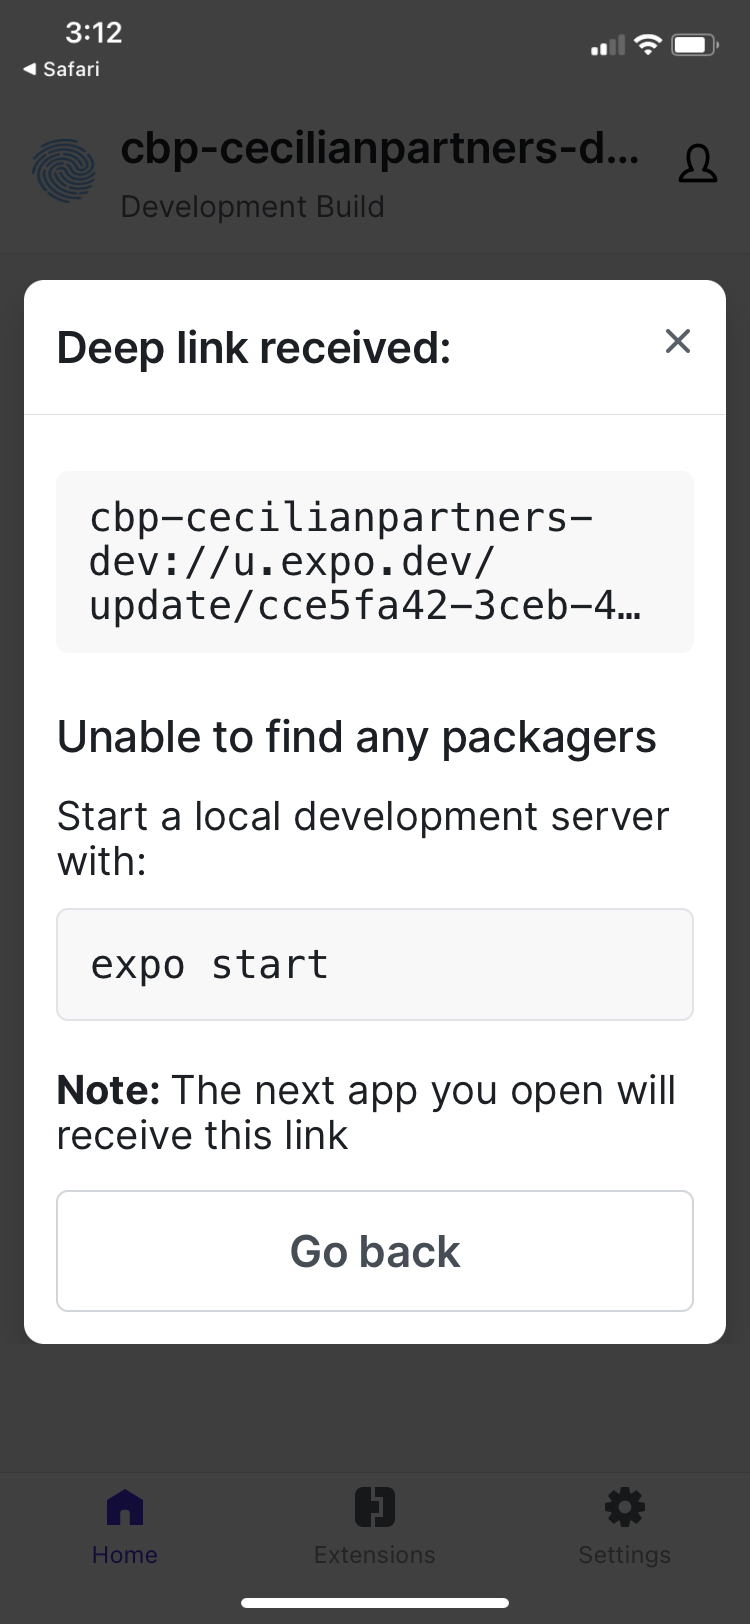Dismiss the deep link dialog with the X
This screenshot has width=750, height=1624.
[x=678, y=341]
